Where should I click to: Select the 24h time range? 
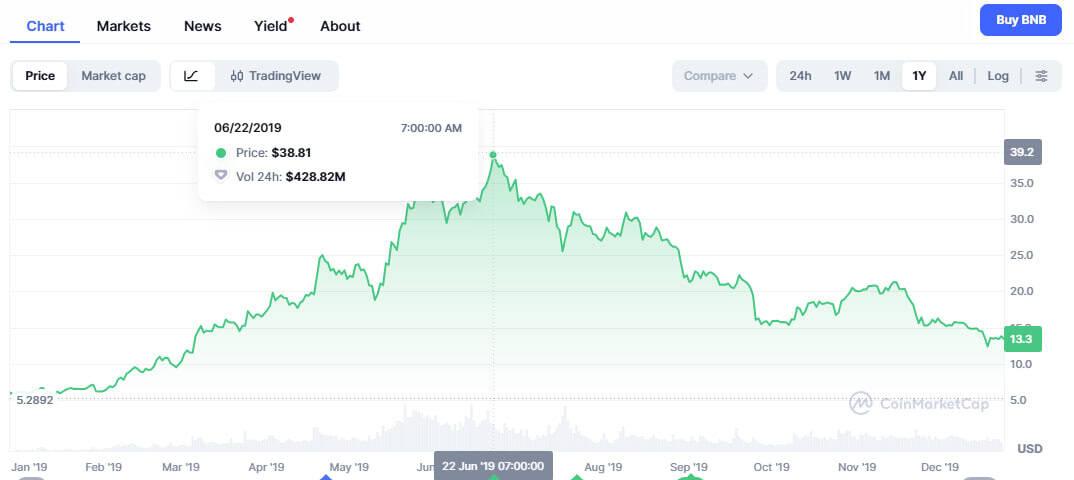pos(800,76)
